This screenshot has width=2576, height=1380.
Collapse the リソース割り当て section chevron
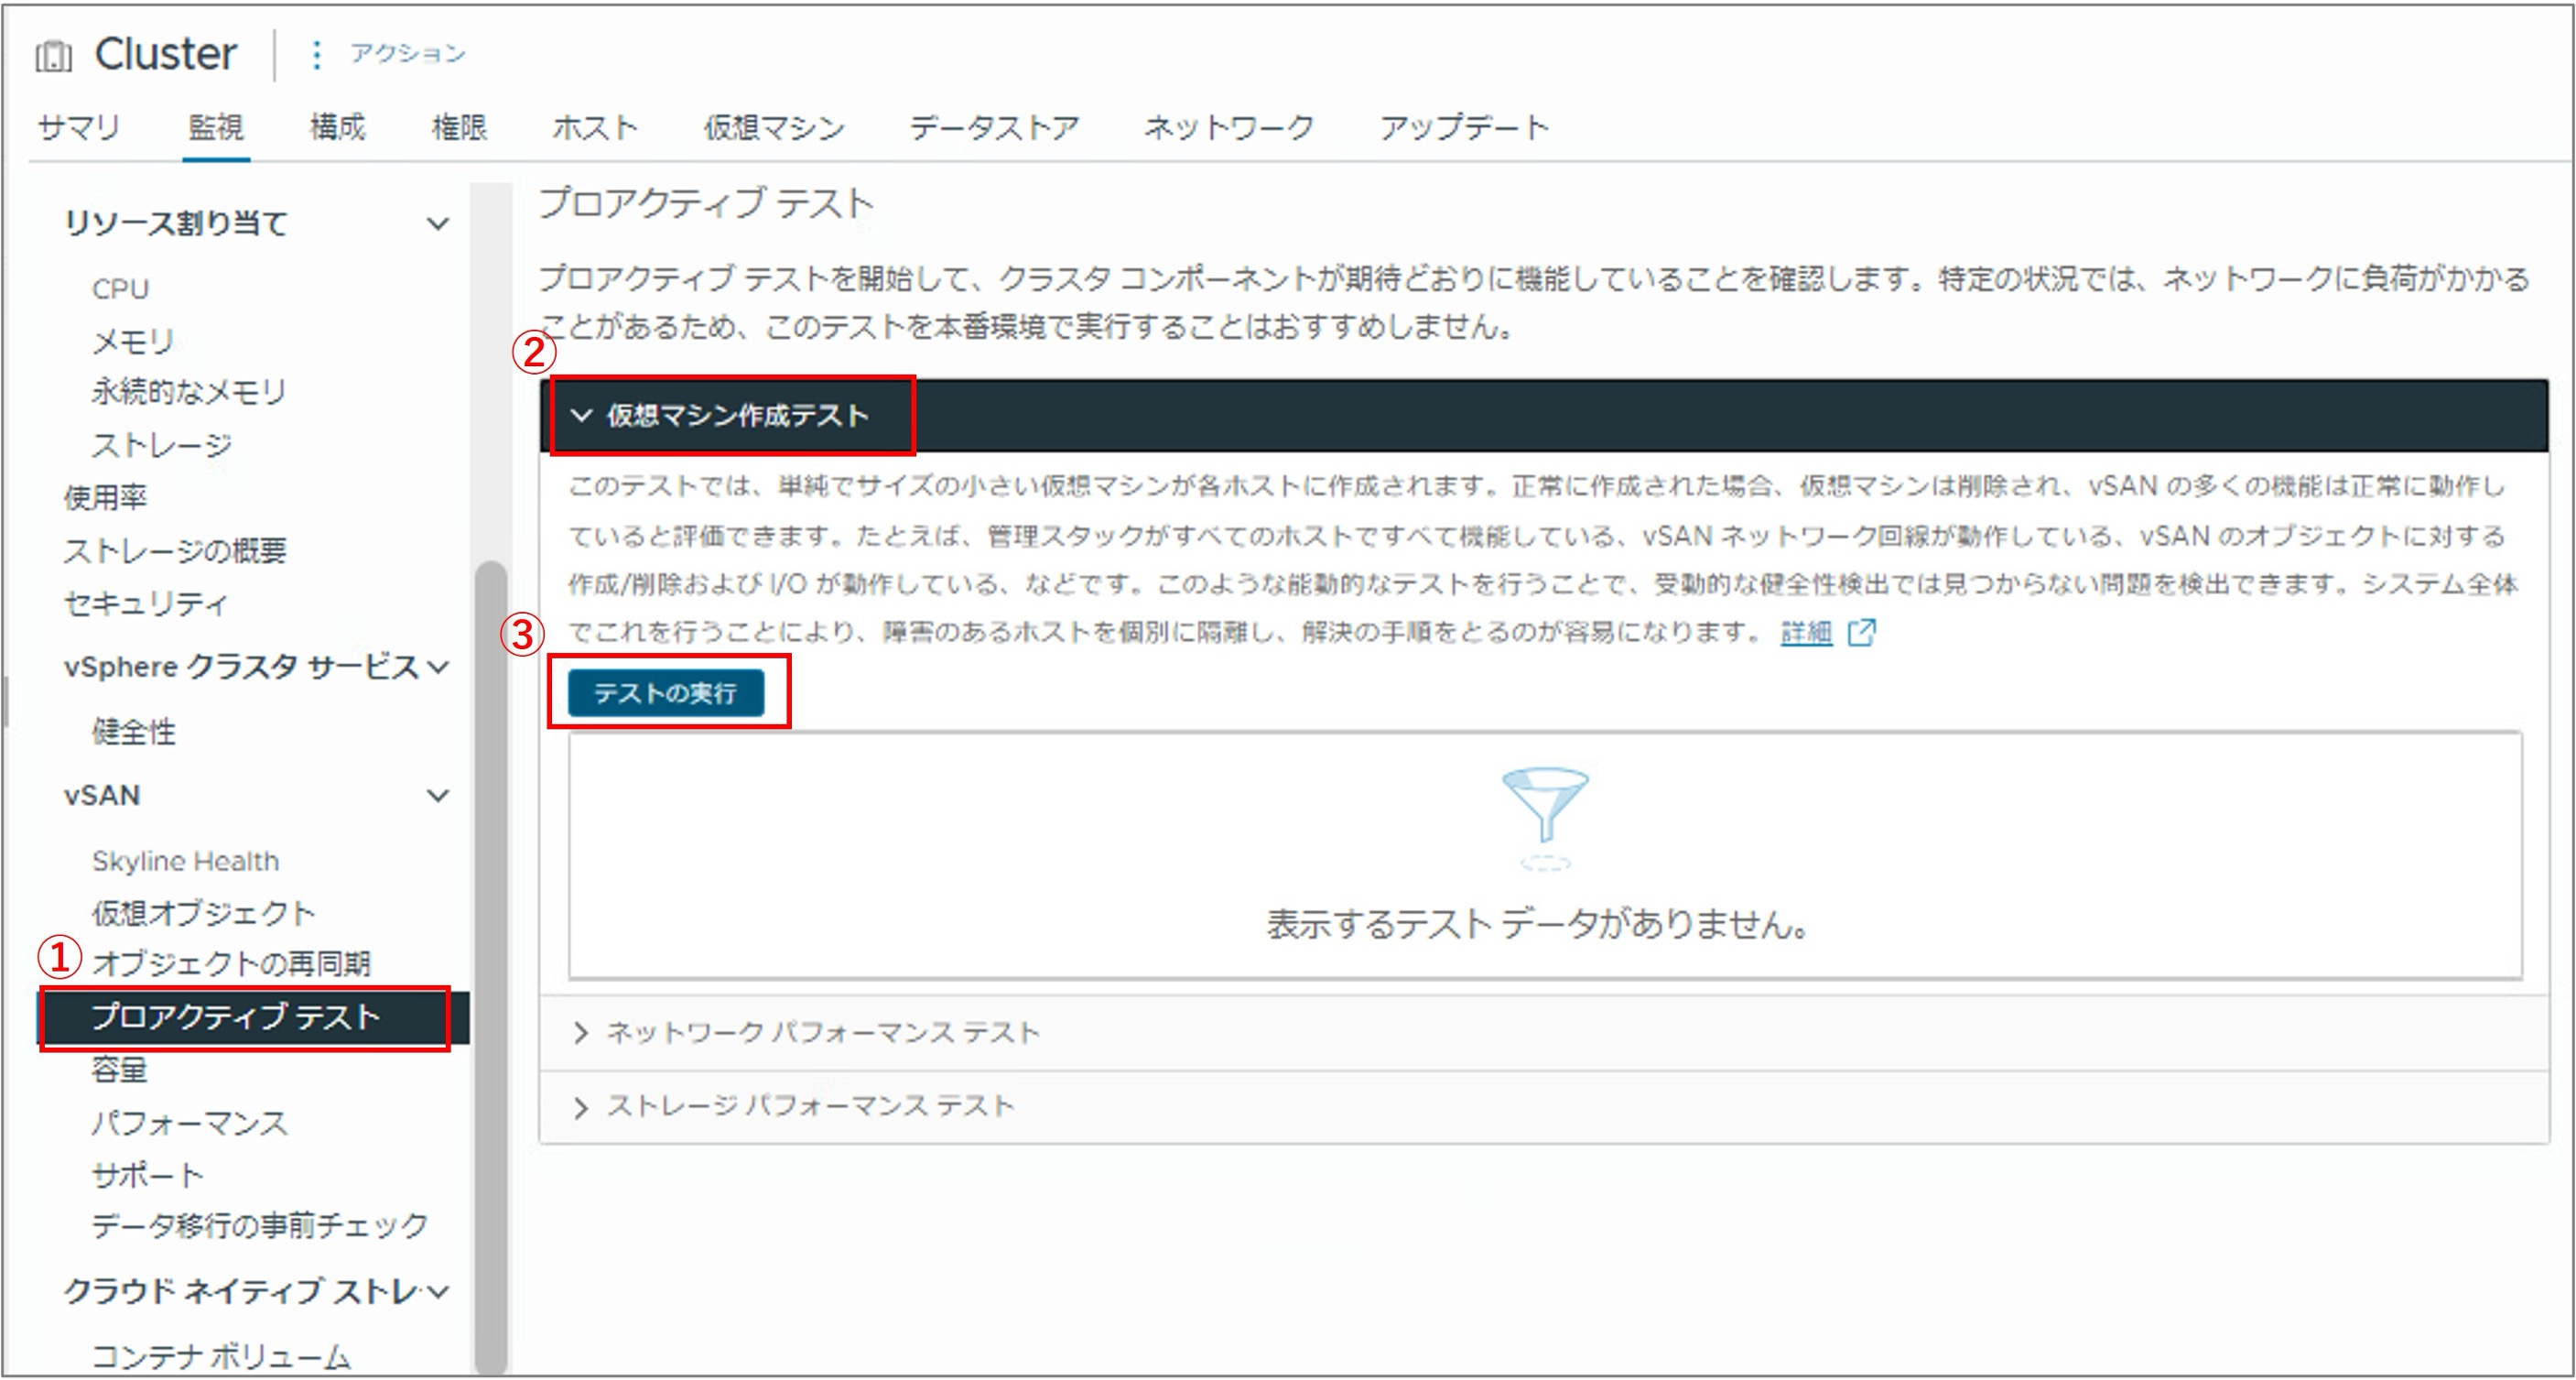pyautogui.click(x=438, y=223)
